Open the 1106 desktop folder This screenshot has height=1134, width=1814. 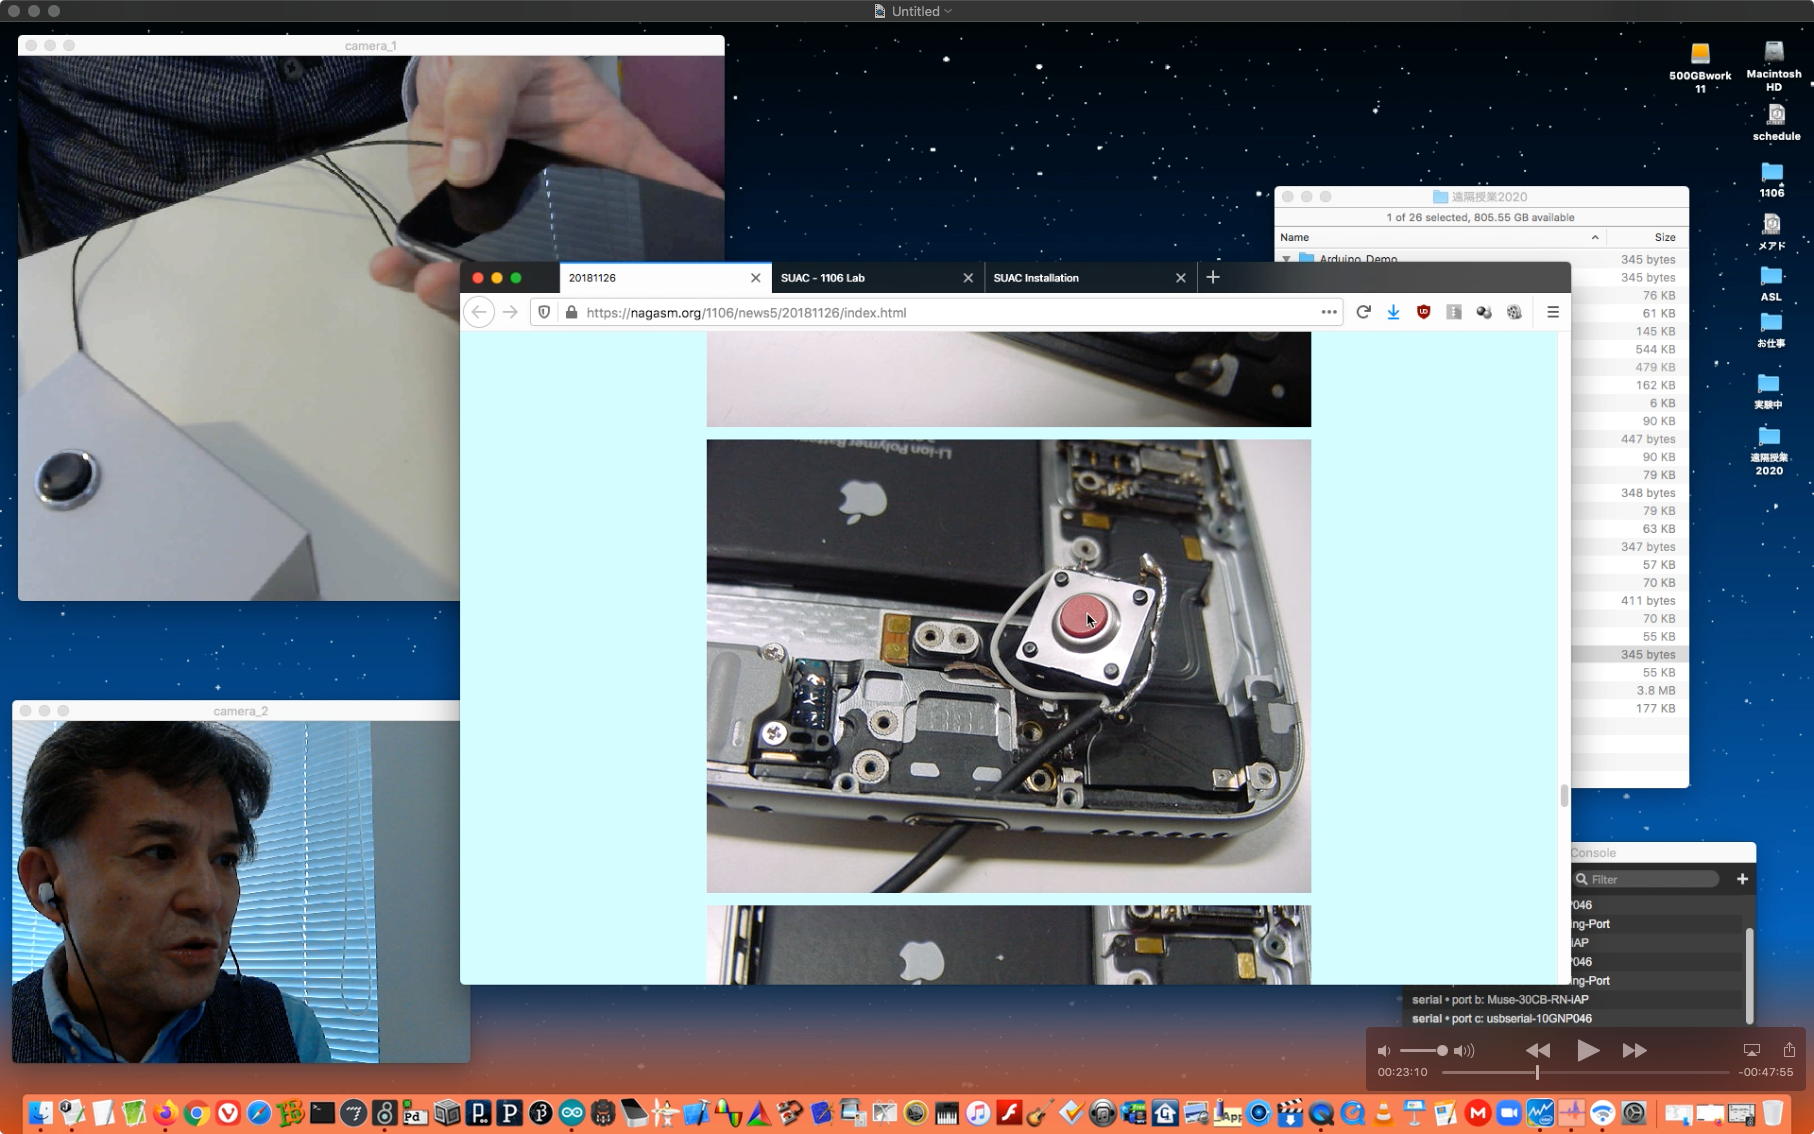tap(1772, 180)
